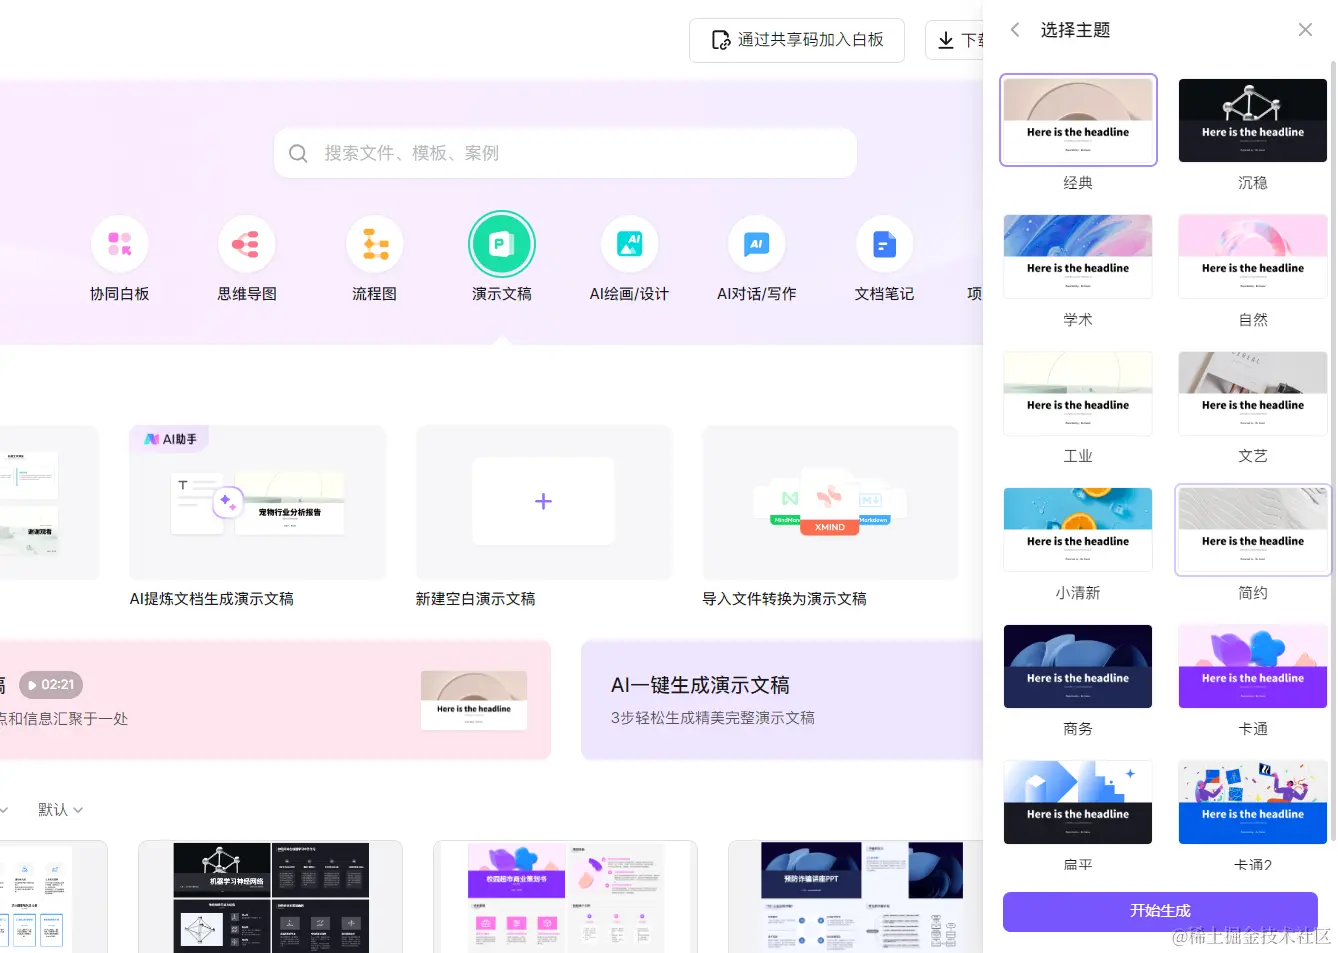The height and width of the screenshot is (953, 1338).
Task: Click the plus icon for blank presentation
Action: [x=543, y=501]
